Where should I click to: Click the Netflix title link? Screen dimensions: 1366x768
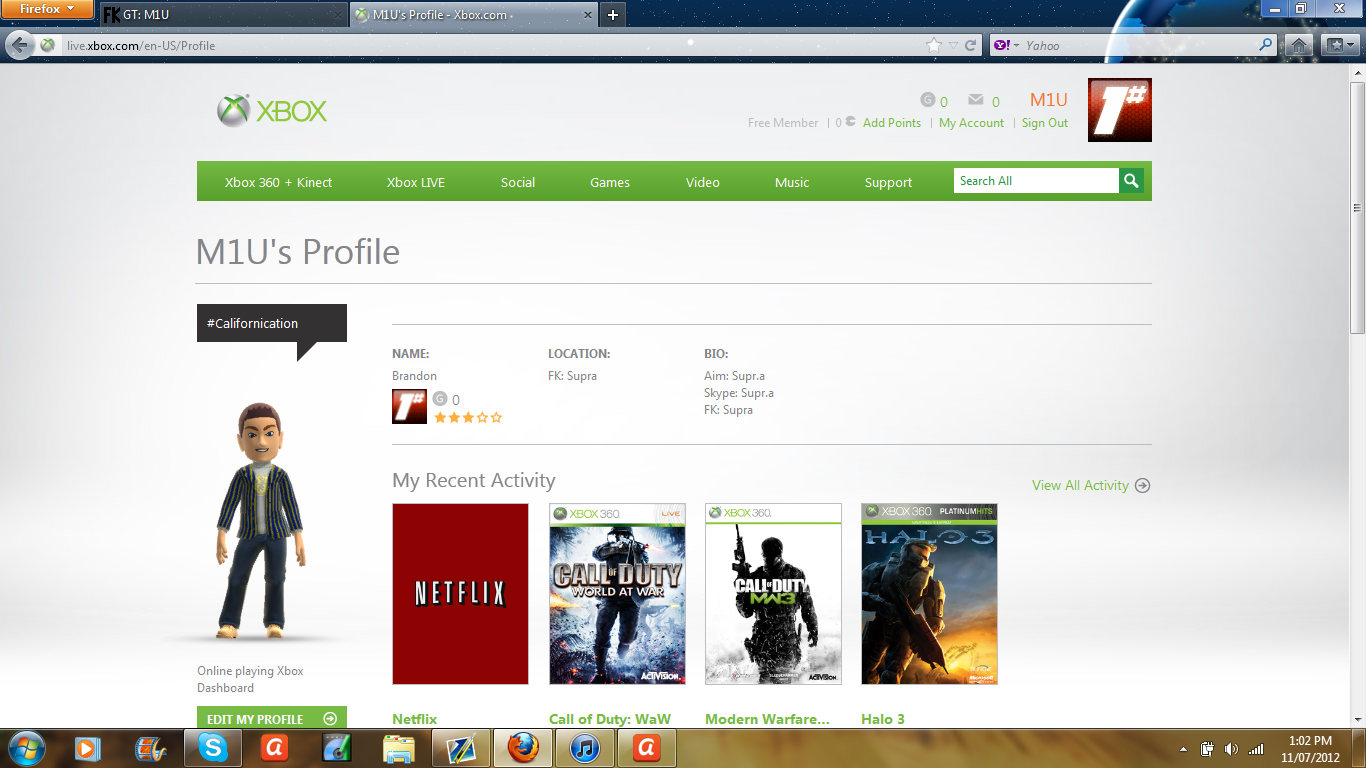[x=415, y=719]
